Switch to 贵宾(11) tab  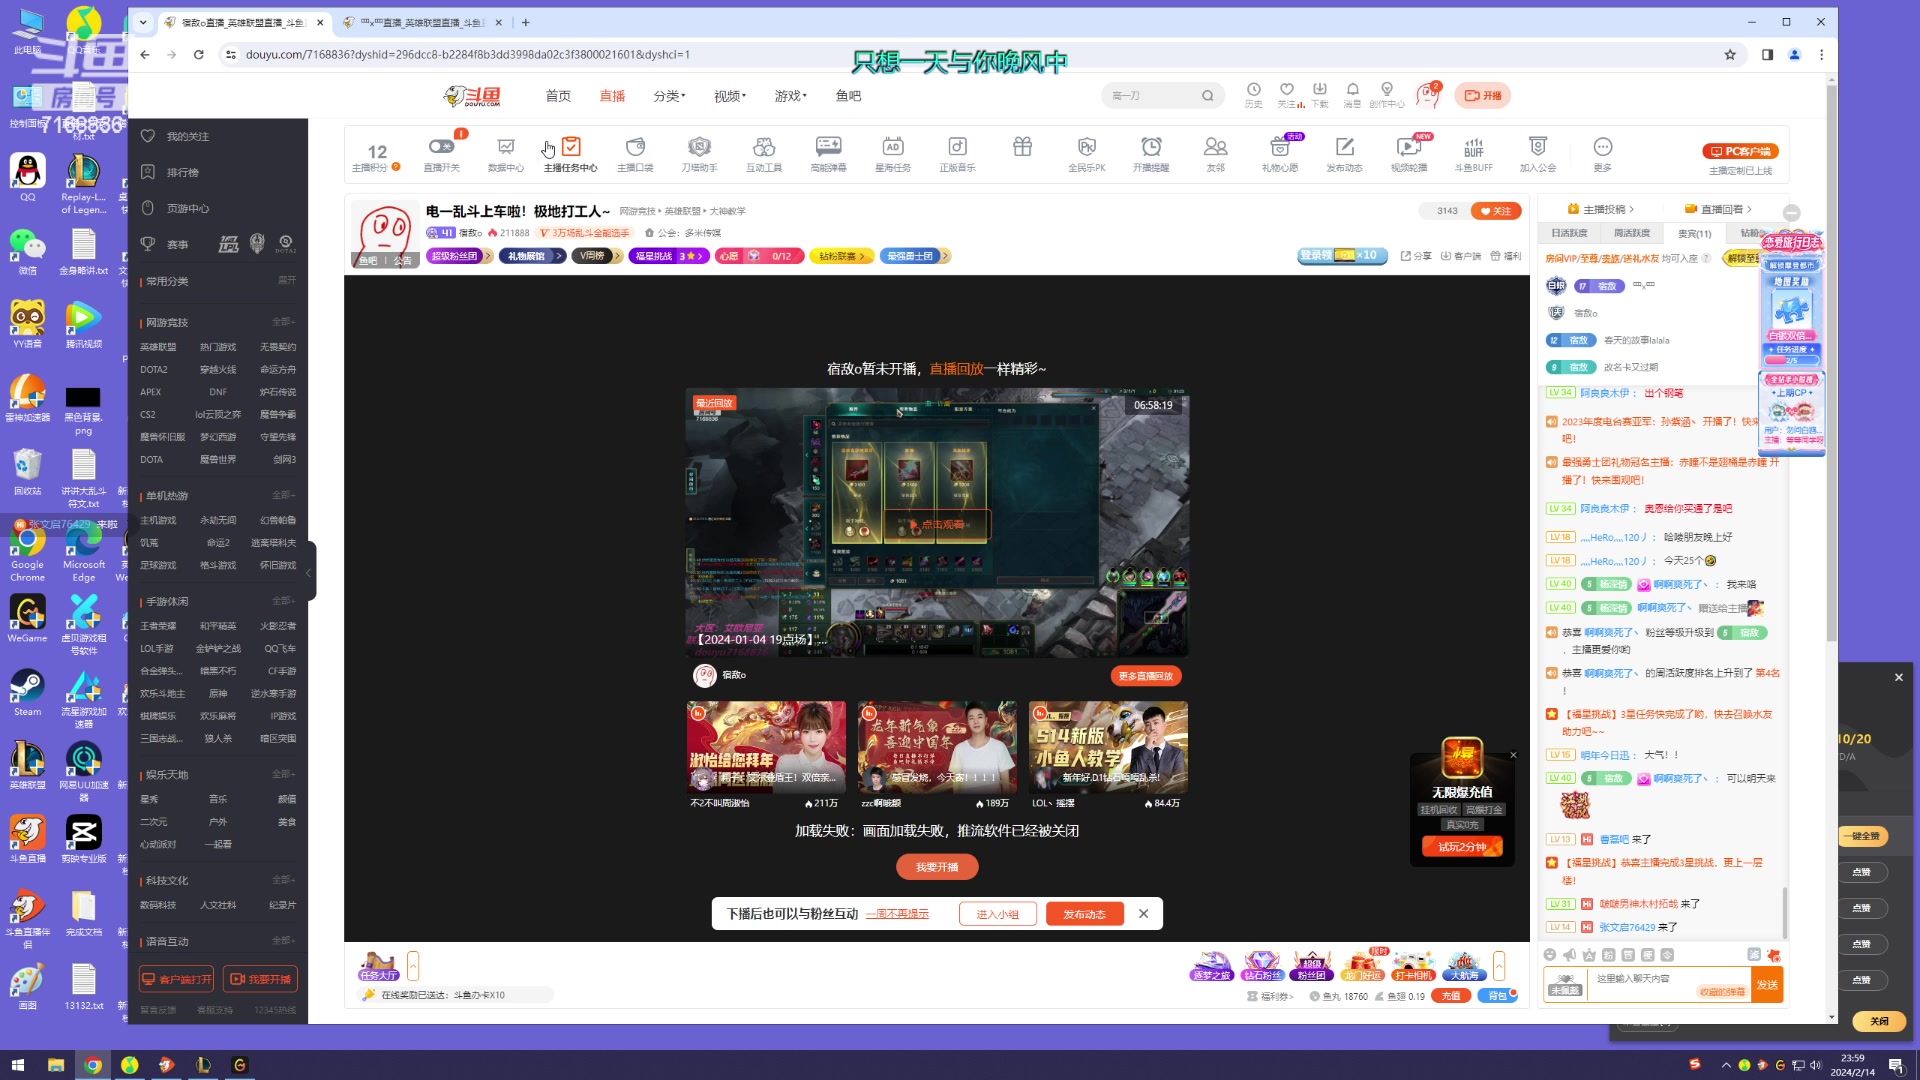coord(1694,233)
